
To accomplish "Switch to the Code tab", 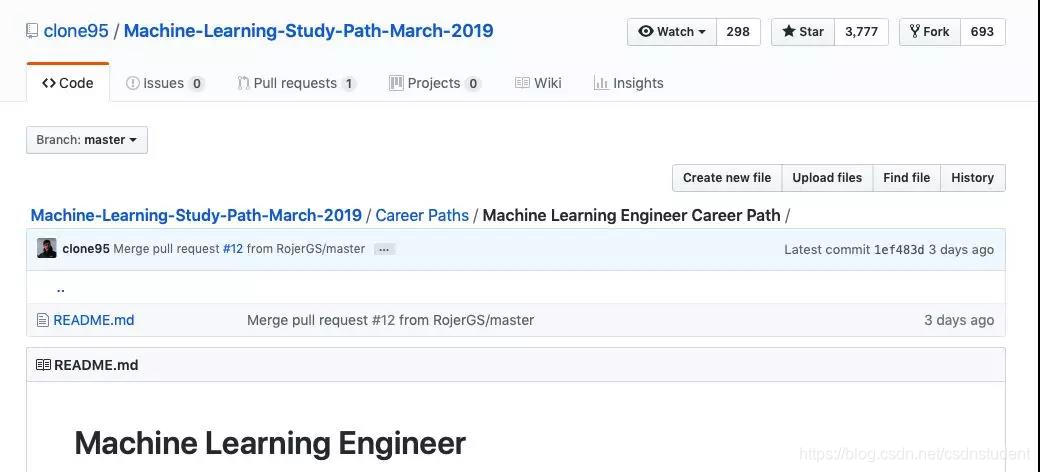I will coord(68,83).
